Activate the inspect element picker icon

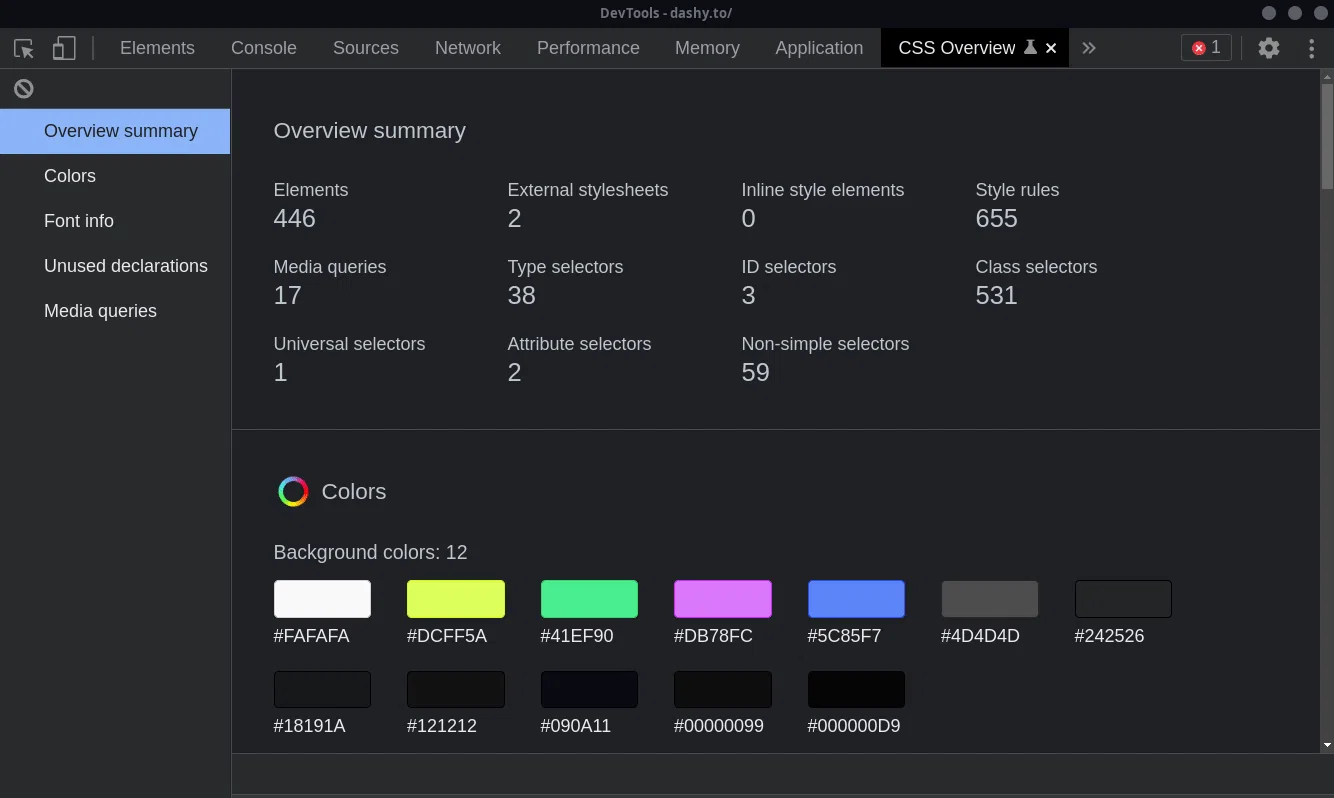pos(24,48)
